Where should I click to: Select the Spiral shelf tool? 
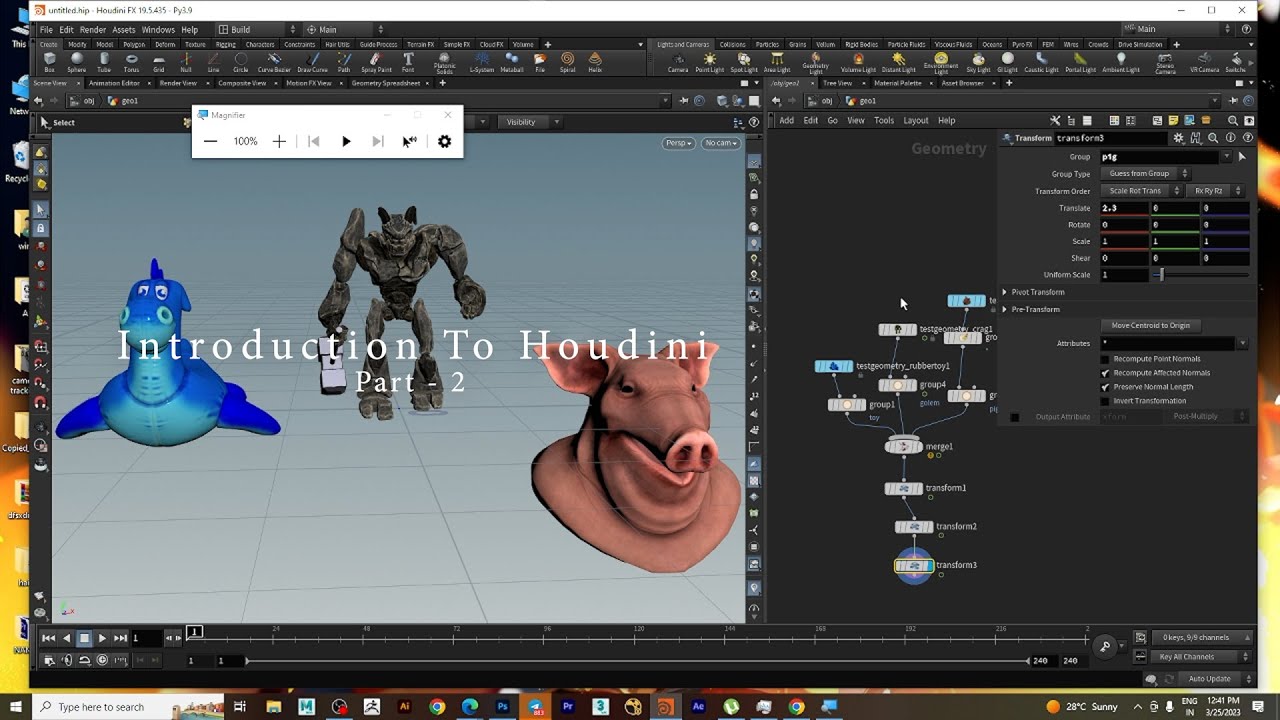(568, 63)
